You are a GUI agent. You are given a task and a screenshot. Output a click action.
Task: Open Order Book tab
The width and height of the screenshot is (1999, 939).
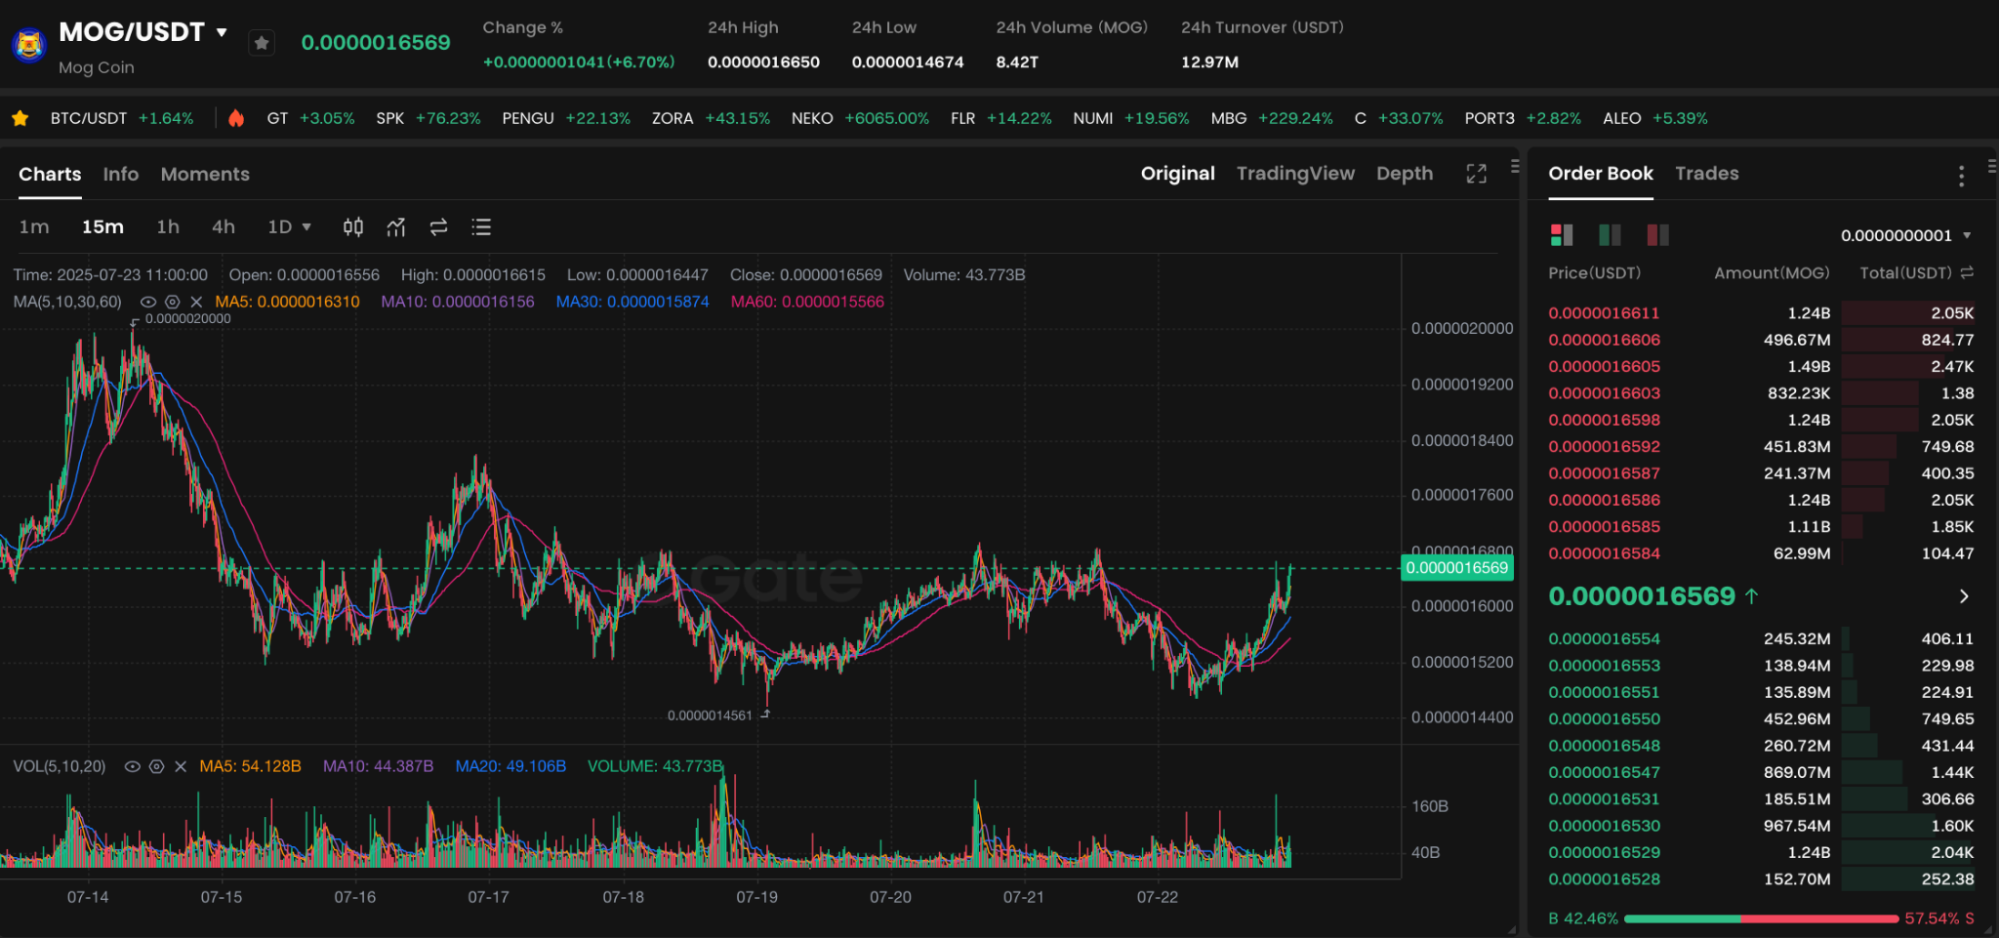1600,173
